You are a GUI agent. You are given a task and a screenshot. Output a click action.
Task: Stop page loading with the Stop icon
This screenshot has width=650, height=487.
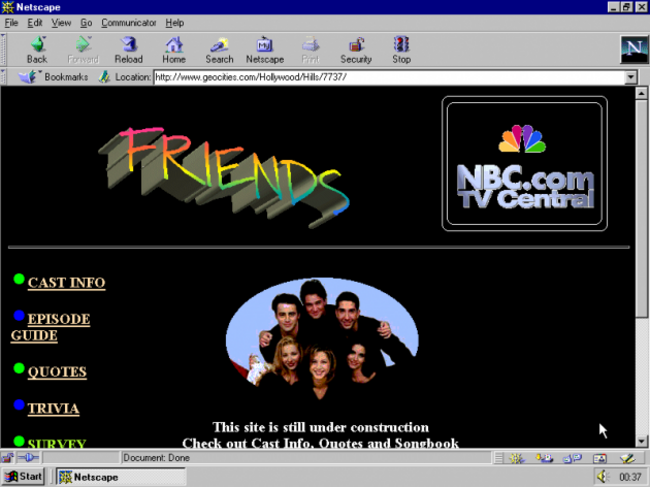coord(401,50)
